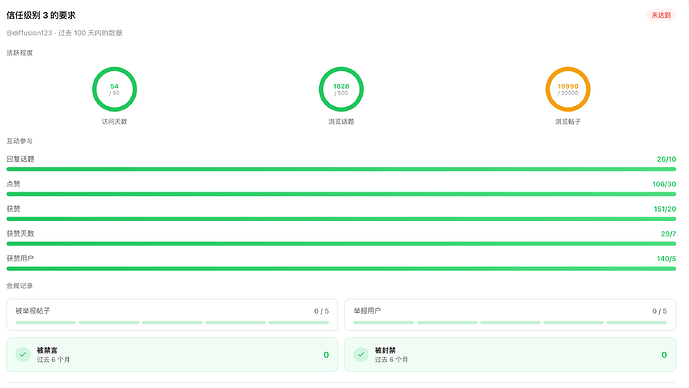Image resolution: width=689 pixels, height=388 pixels.
Task: Click the 被封禁 title text
Action: coord(385,350)
